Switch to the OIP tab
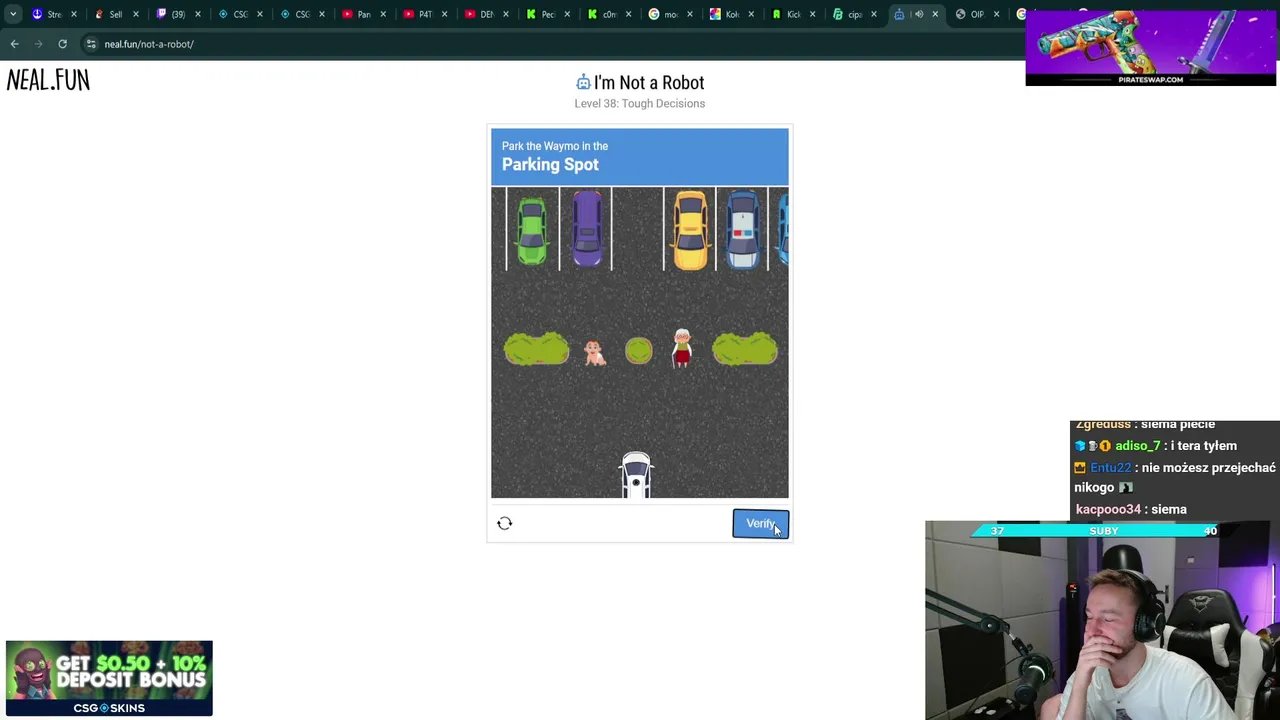The width and height of the screenshot is (1280, 720). (978, 14)
